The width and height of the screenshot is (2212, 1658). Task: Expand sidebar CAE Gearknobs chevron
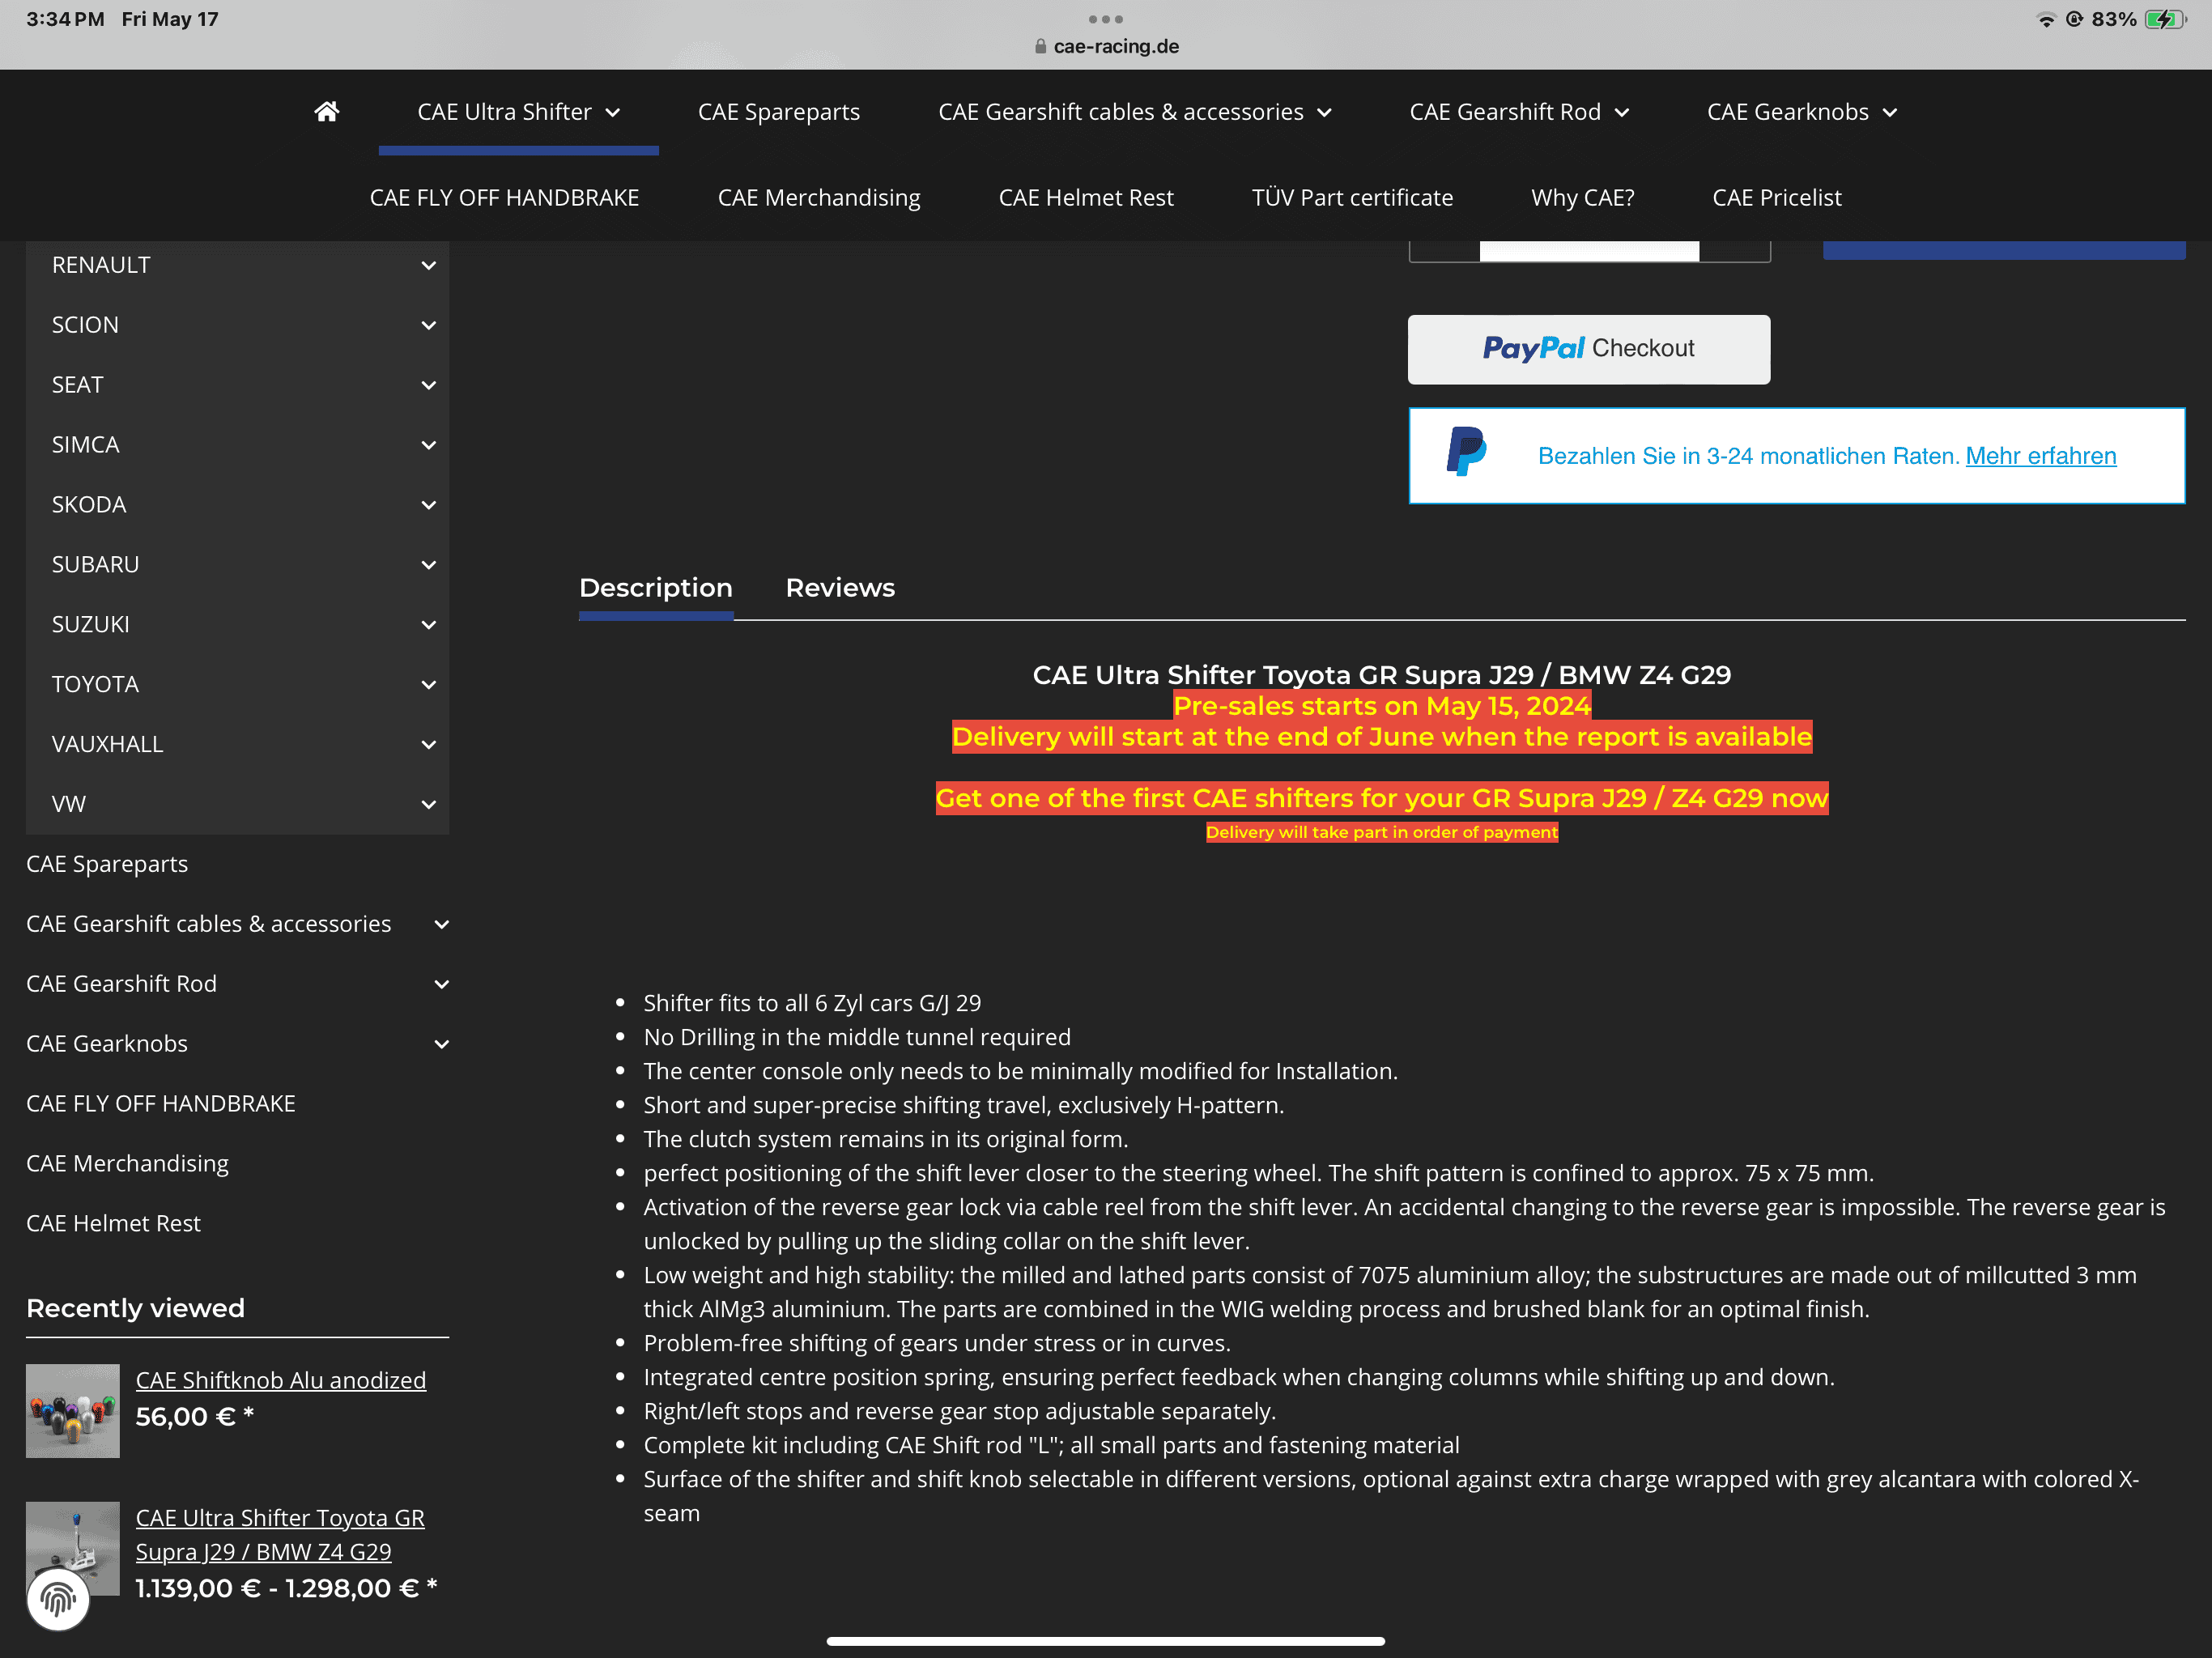pos(441,1044)
